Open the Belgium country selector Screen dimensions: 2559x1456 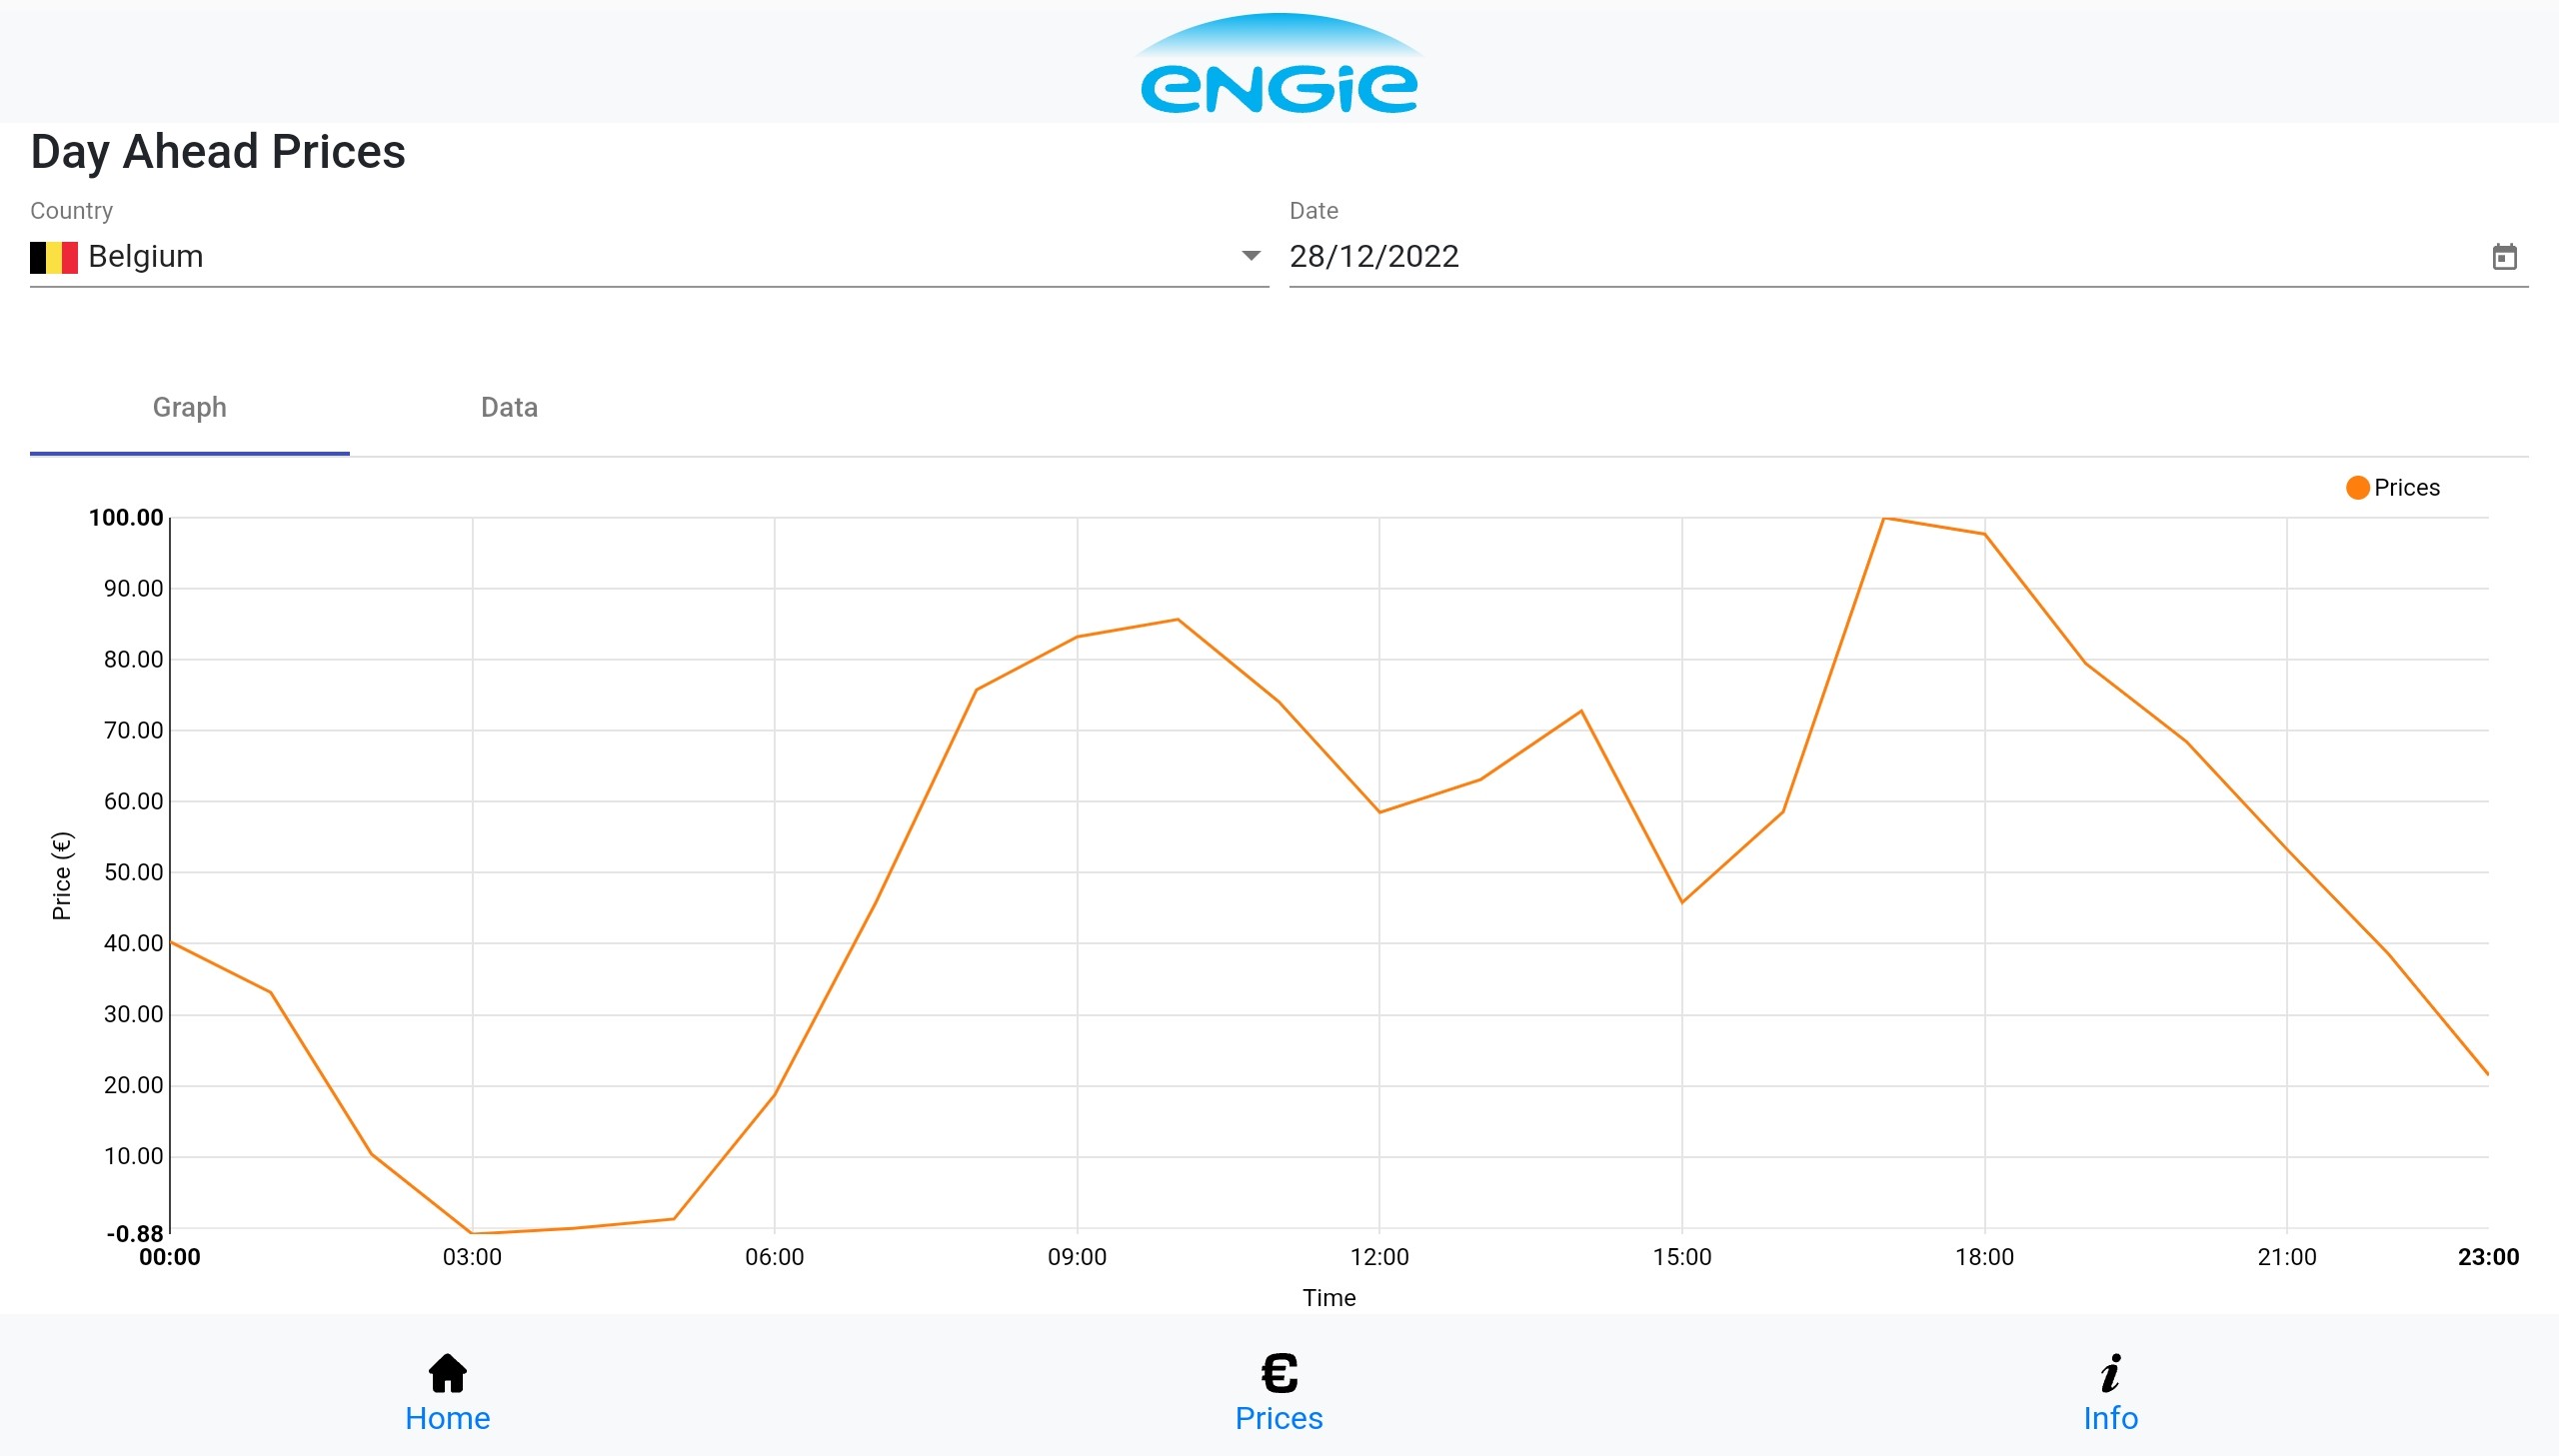click(x=640, y=257)
